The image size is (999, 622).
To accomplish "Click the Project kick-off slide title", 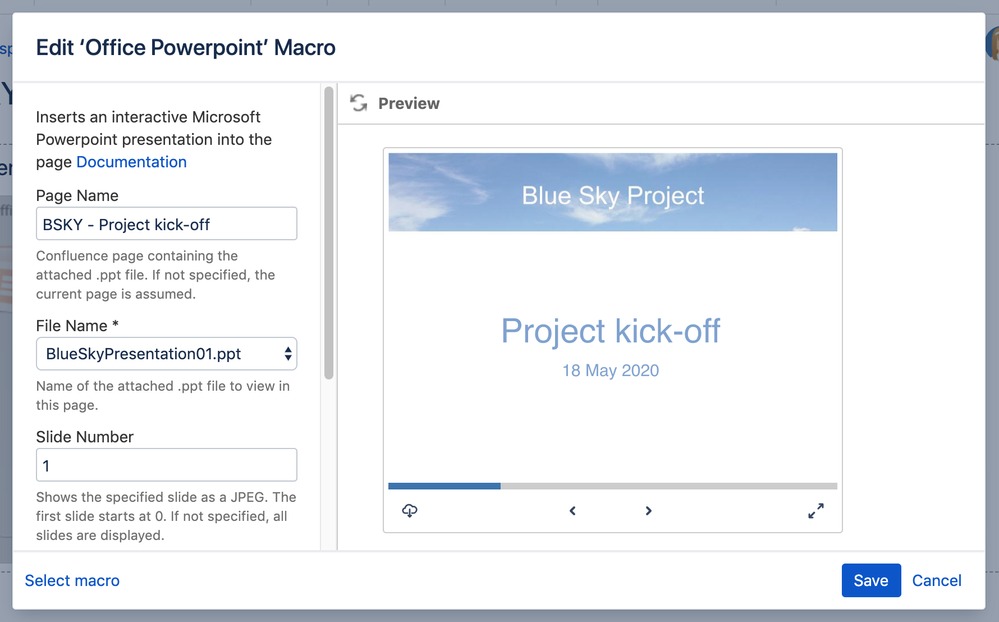I will point(610,331).
